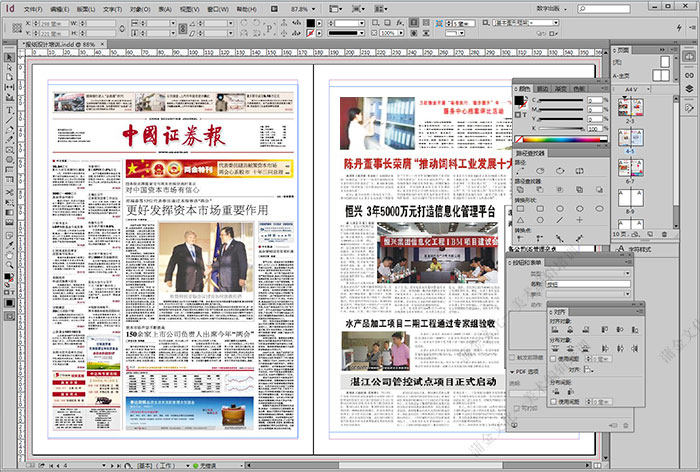Select the Scissors tool in toolbox
Viewport: 700px width, 472px height.
(9, 192)
